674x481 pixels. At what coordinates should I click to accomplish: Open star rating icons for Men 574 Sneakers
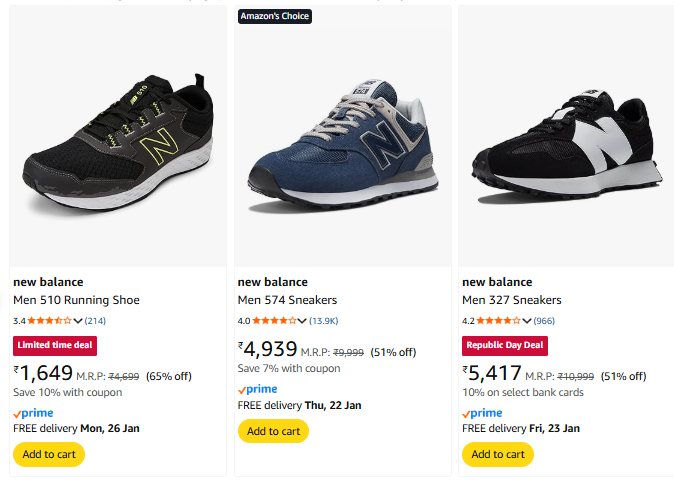(274, 321)
